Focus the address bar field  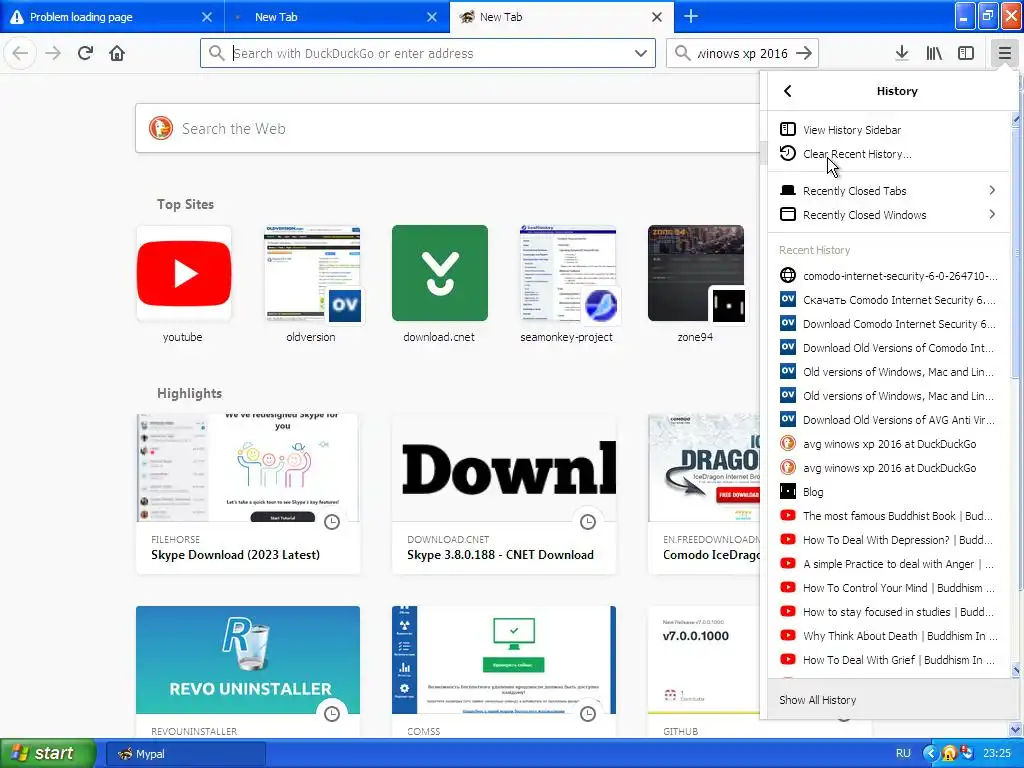pyautogui.click(x=428, y=53)
